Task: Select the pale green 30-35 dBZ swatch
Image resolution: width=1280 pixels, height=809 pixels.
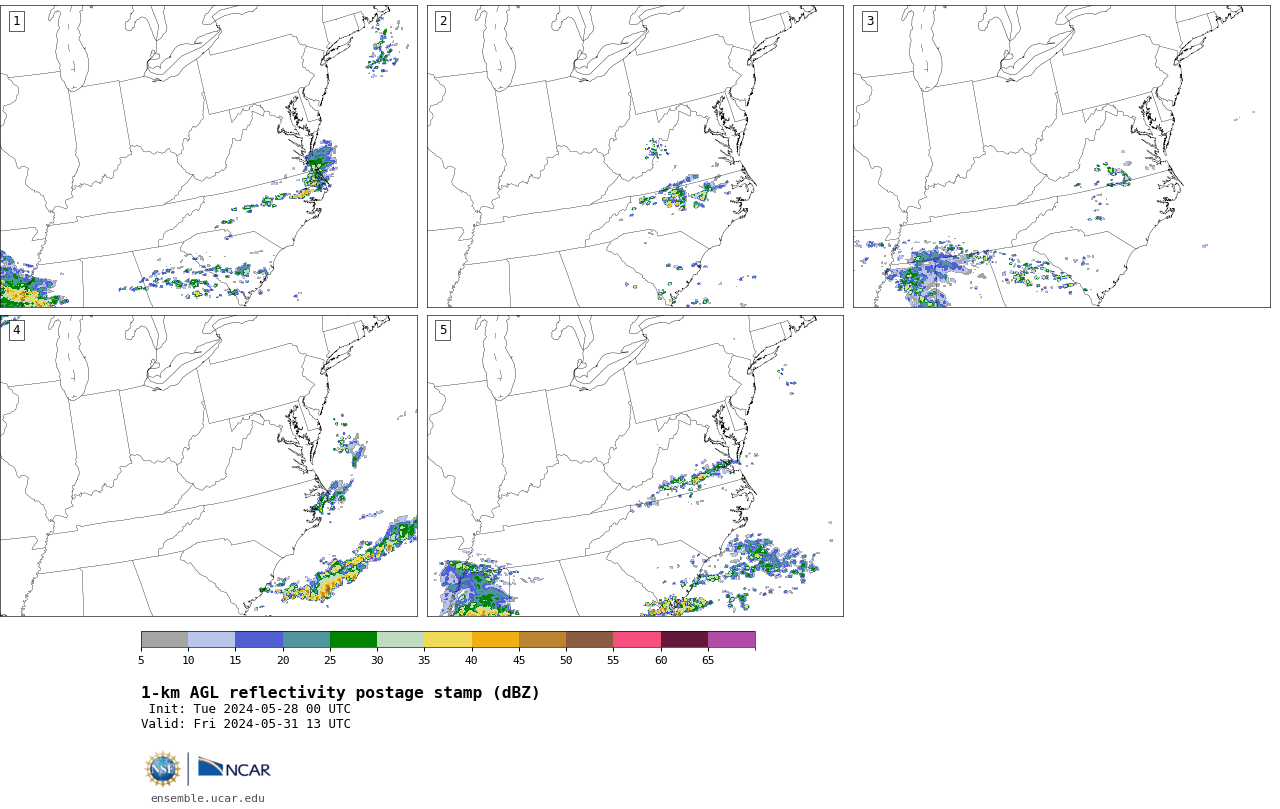Action: (x=400, y=640)
